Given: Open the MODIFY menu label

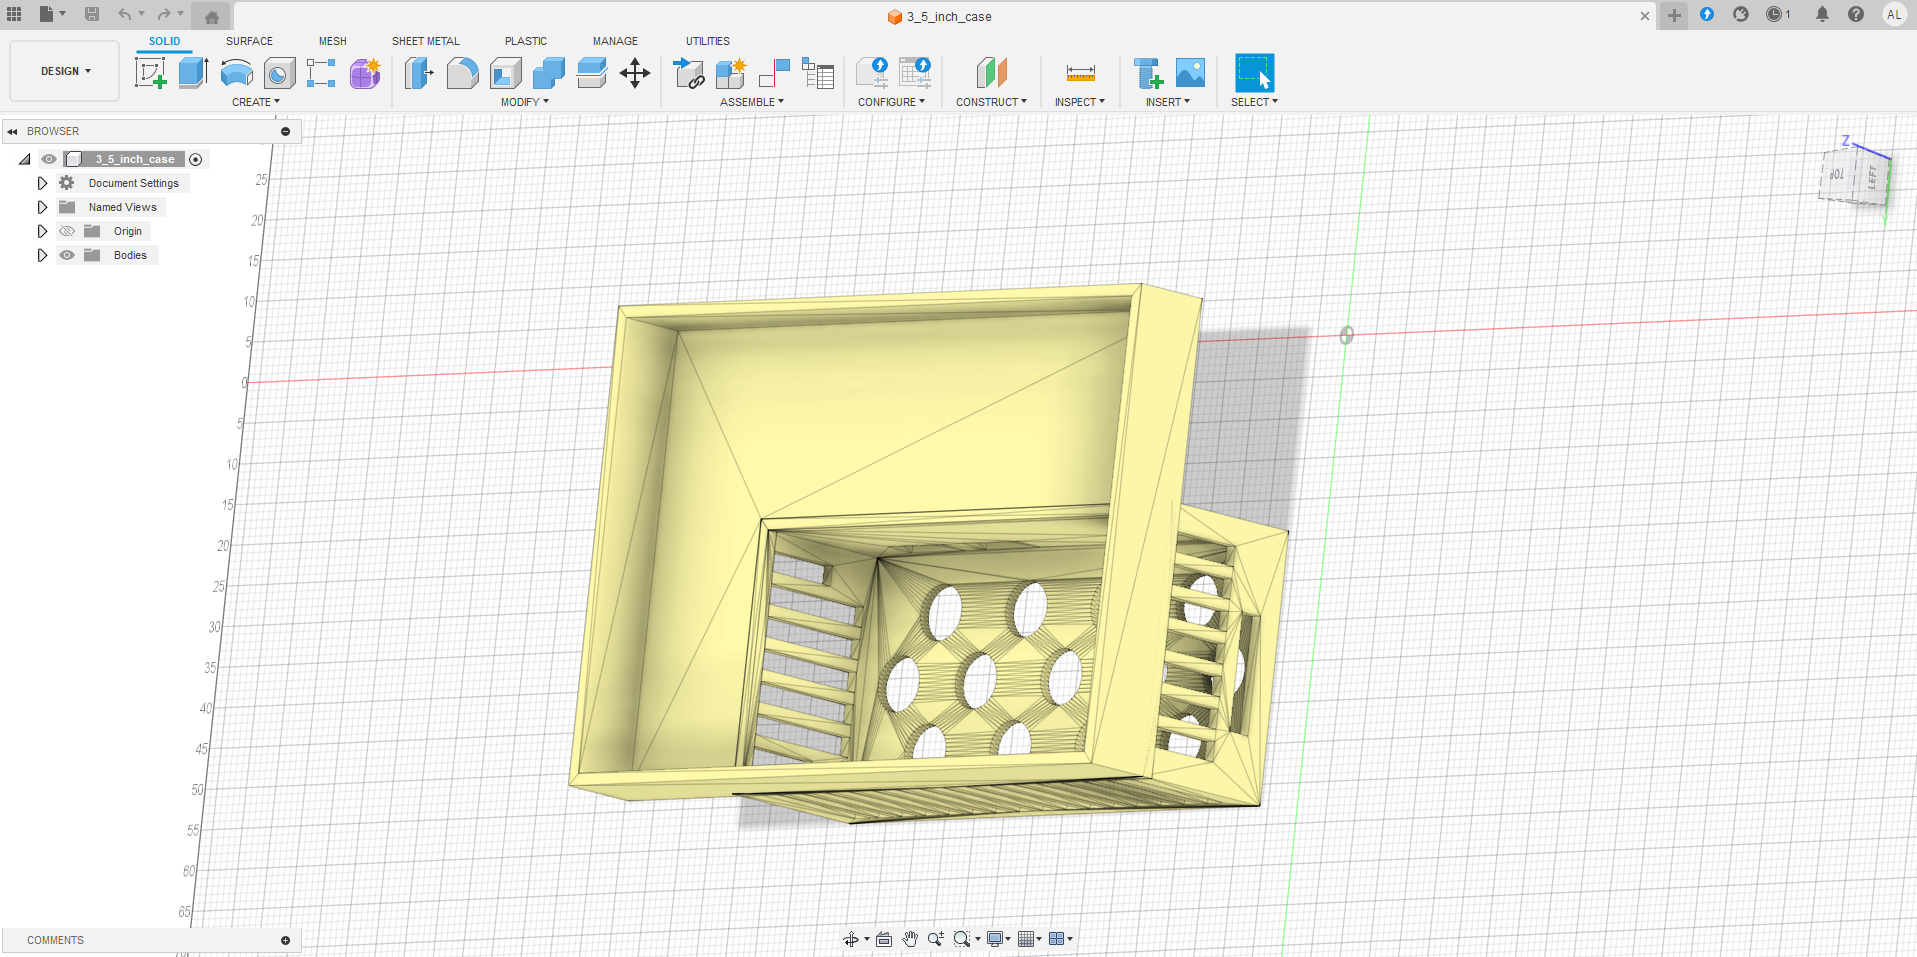Looking at the screenshot, I should tap(524, 102).
